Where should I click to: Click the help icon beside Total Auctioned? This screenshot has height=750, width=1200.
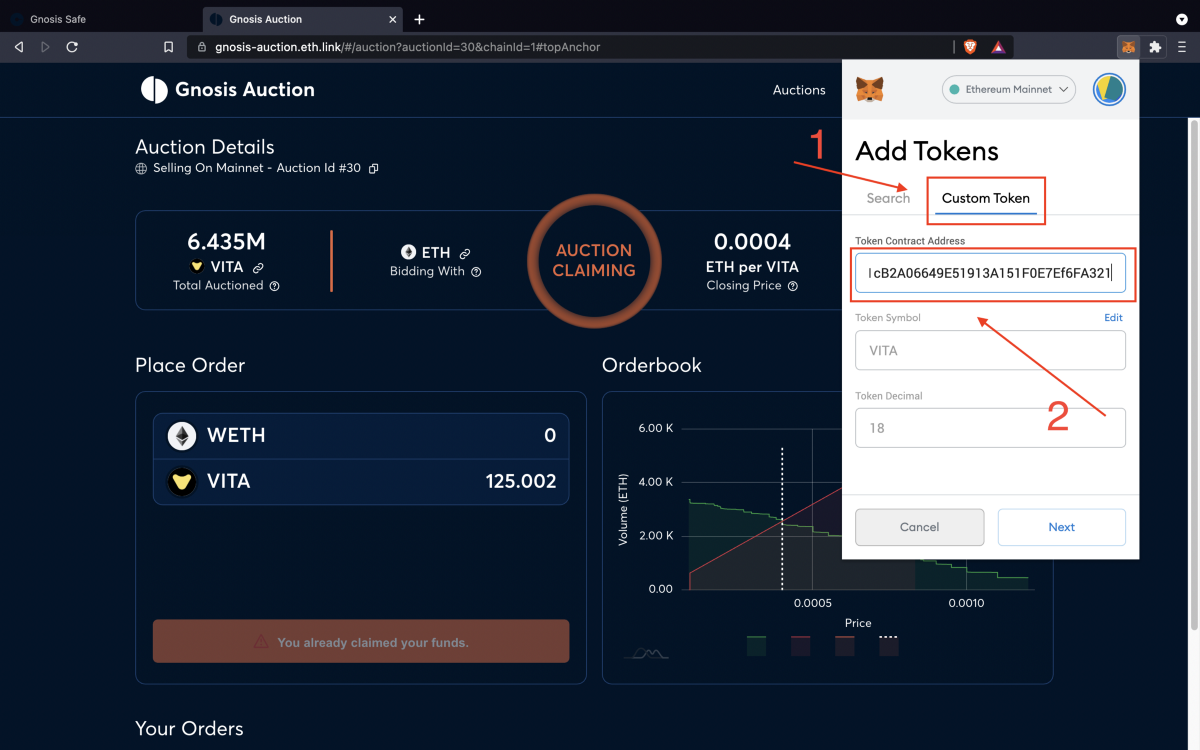(x=274, y=286)
